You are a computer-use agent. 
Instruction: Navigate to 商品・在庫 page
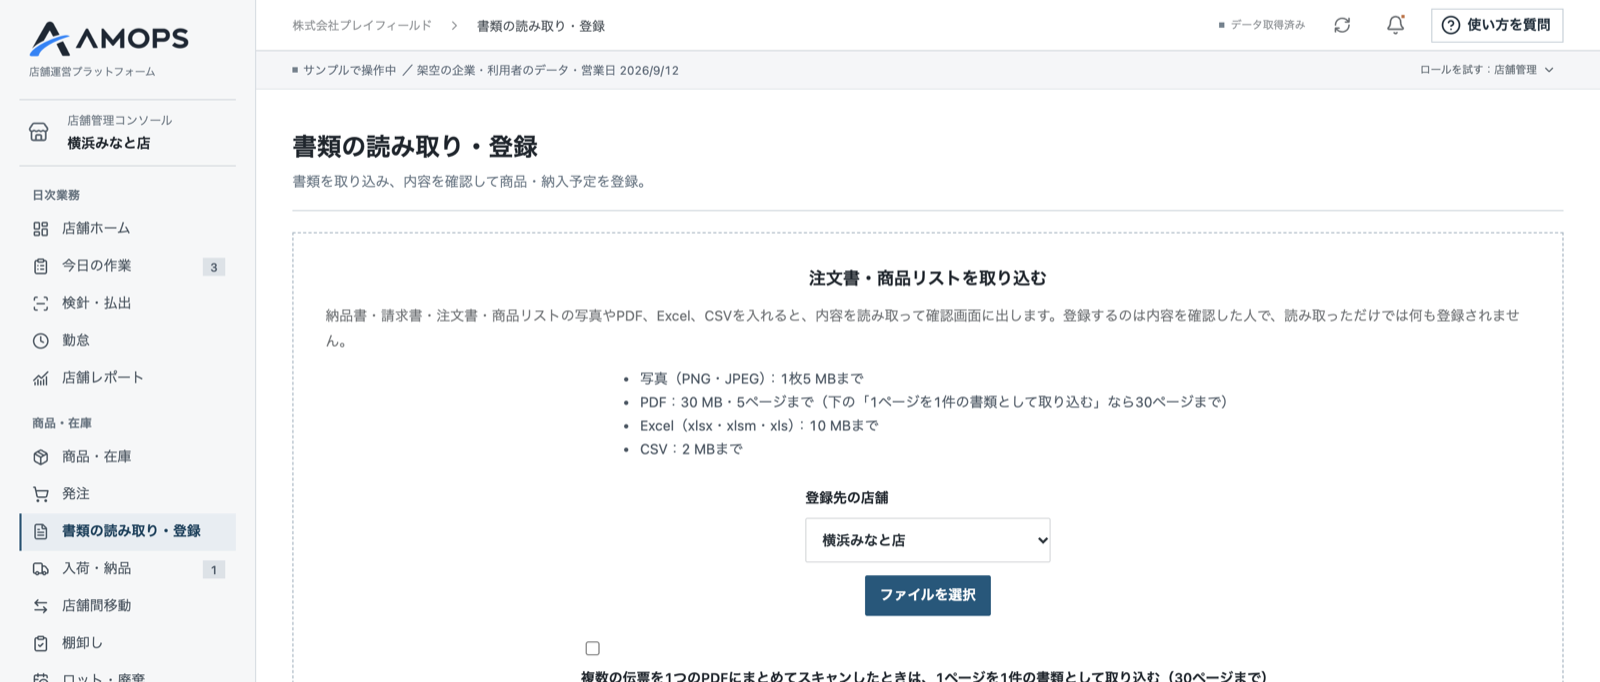coord(128,457)
